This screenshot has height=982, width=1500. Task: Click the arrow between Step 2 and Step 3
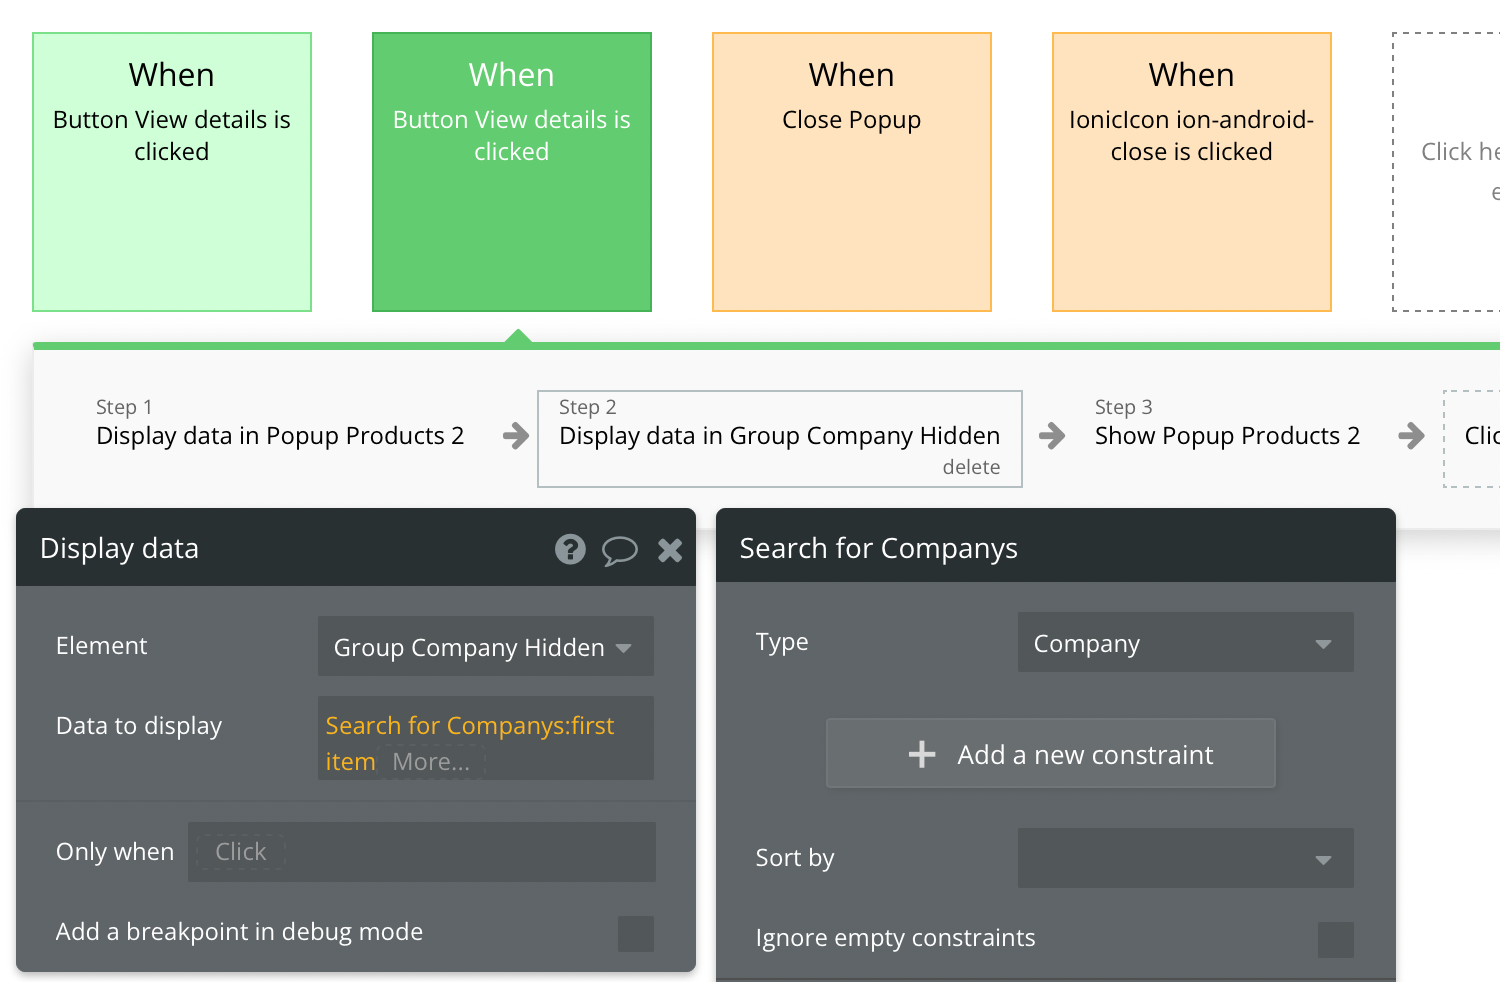pyautogui.click(x=1052, y=435)
